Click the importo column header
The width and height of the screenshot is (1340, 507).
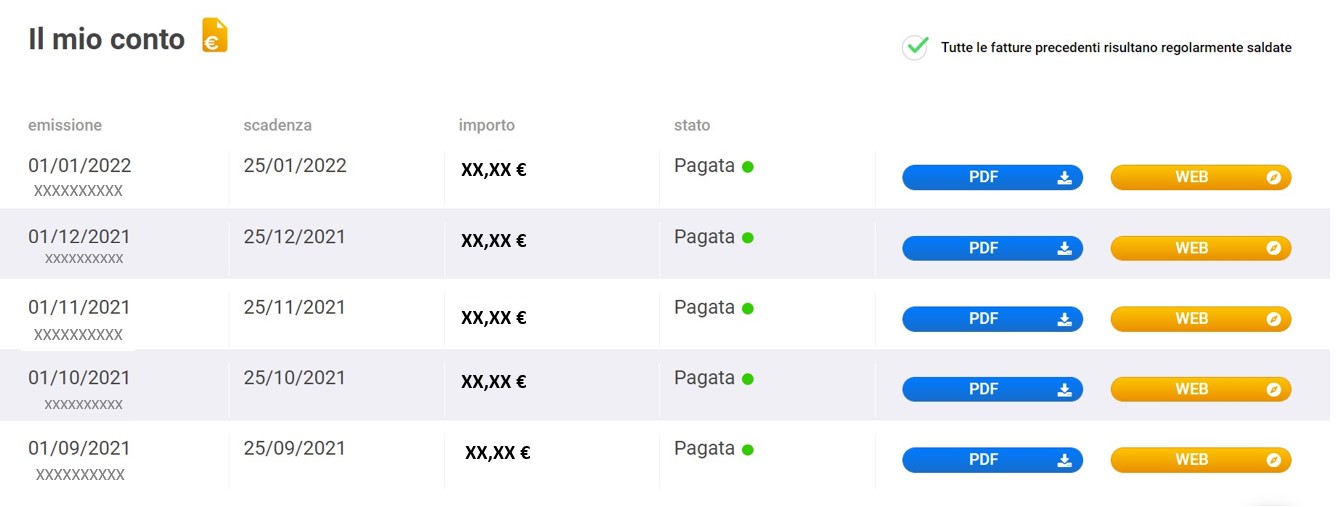[x=487, y=125]
